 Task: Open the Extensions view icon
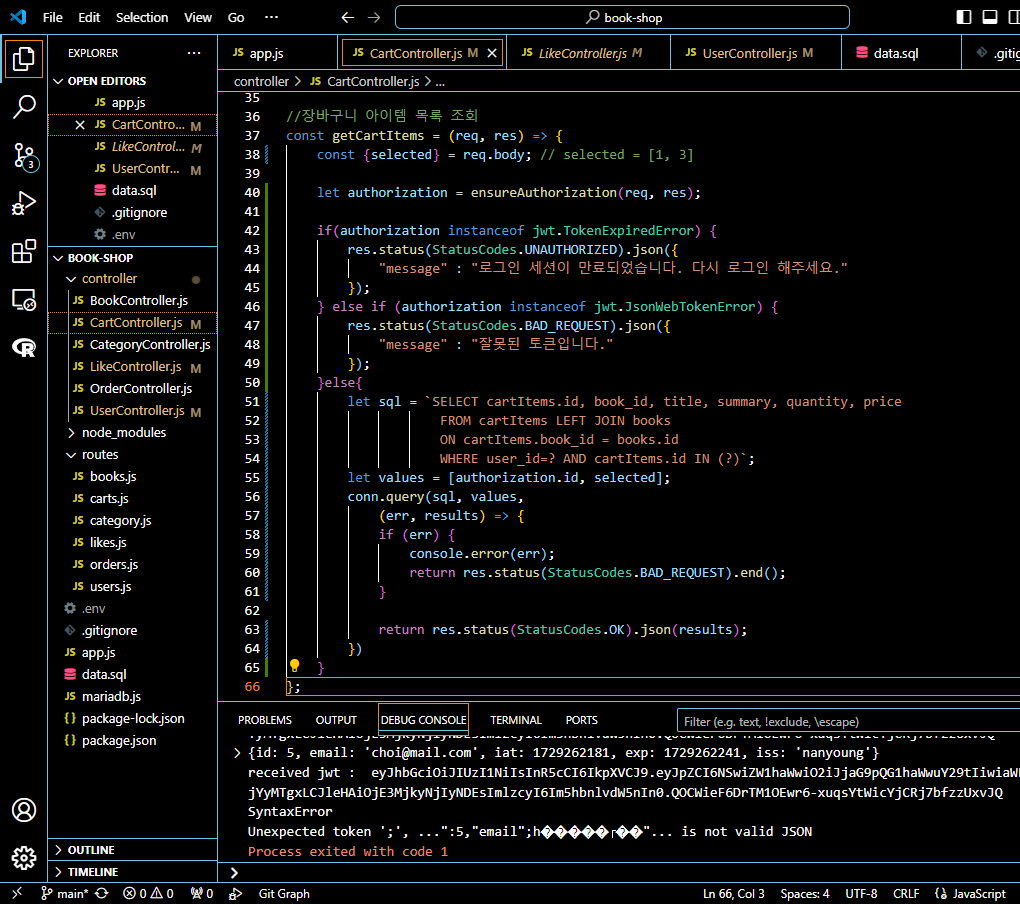23,252
